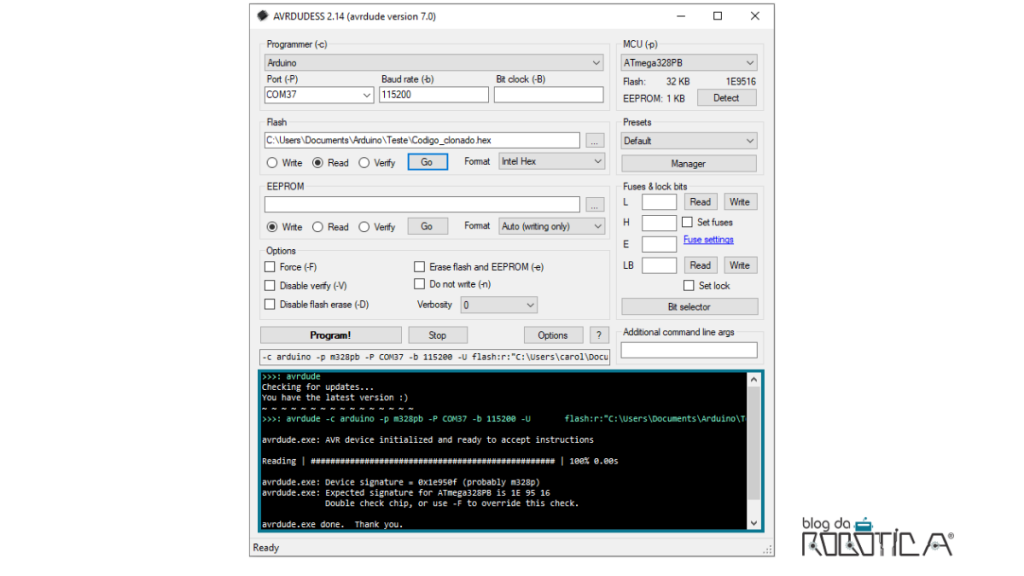This screenshot has height=576, width=1024.
Task: Click the LB lock bits input field
Action: click(659, 265)
